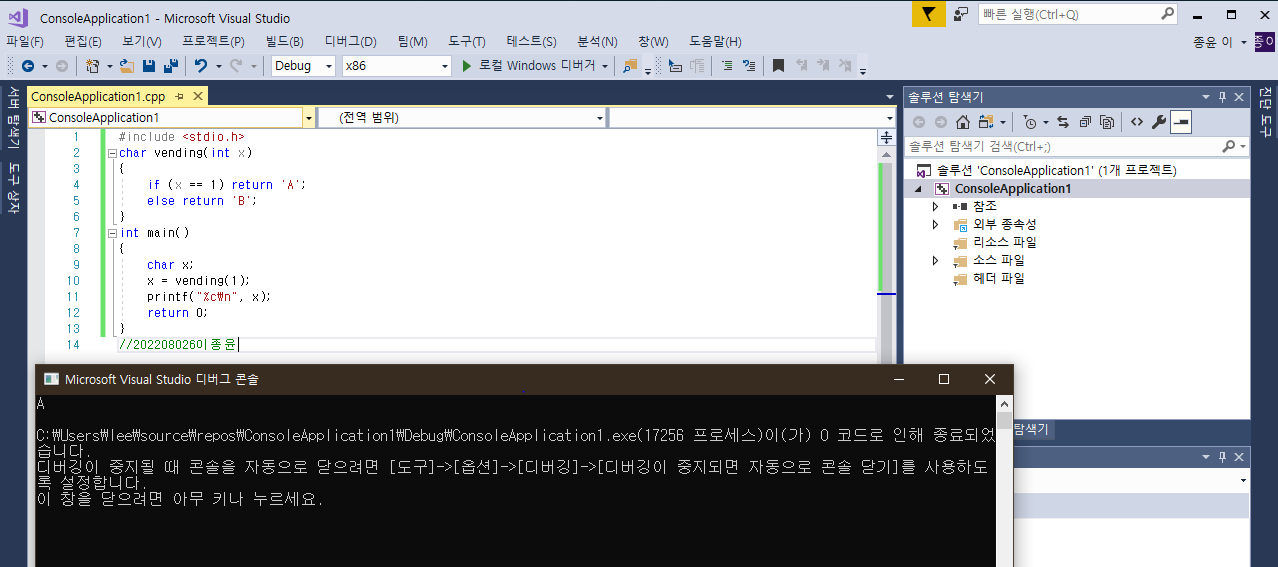1278x567 pixels.
Task: Toggle bookmark with the bookmark icon
Action: point(778,66)
